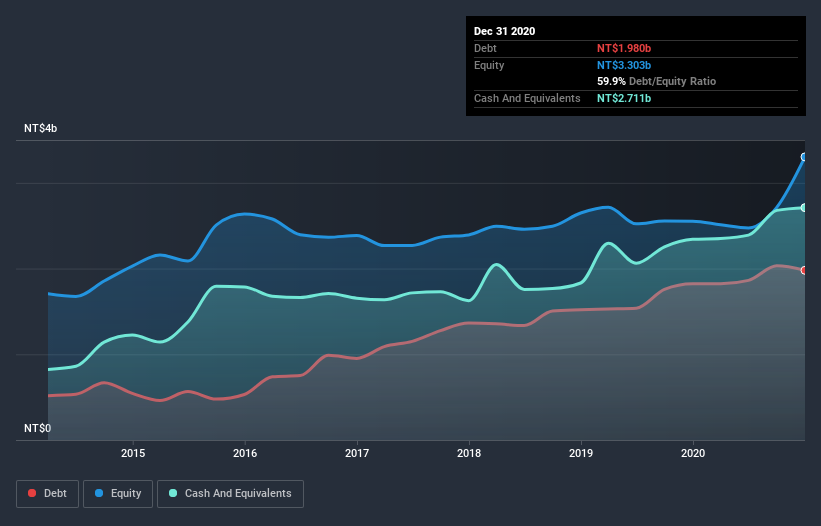This screenshot has width=821, height=526.
Task: Toggle the Debt series legend button
Action: [x=47, y=494]
